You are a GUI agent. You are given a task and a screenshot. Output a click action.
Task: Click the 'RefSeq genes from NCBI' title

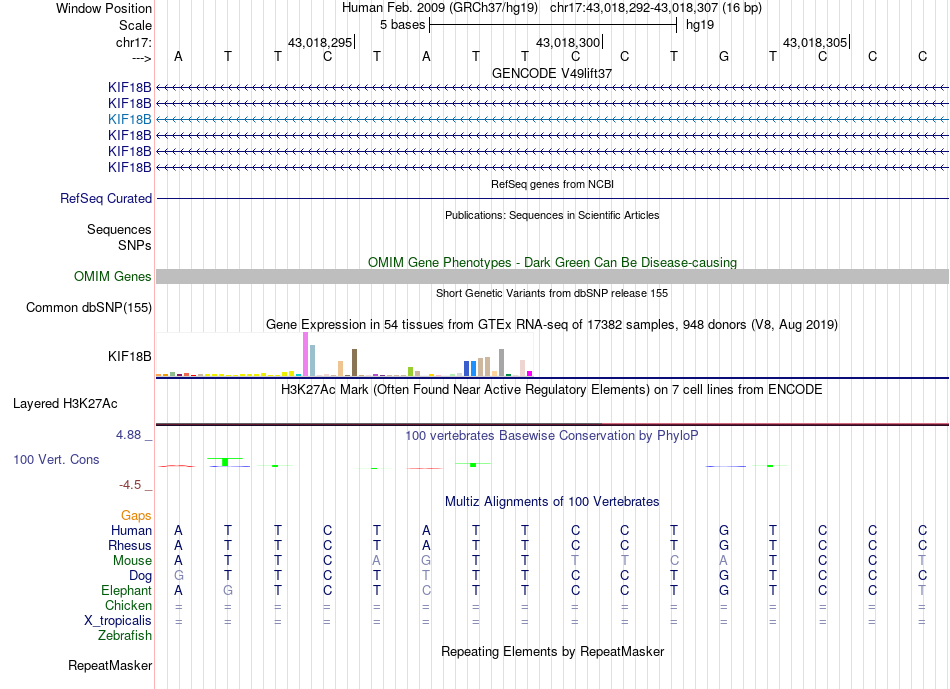[x=552, y=184]
